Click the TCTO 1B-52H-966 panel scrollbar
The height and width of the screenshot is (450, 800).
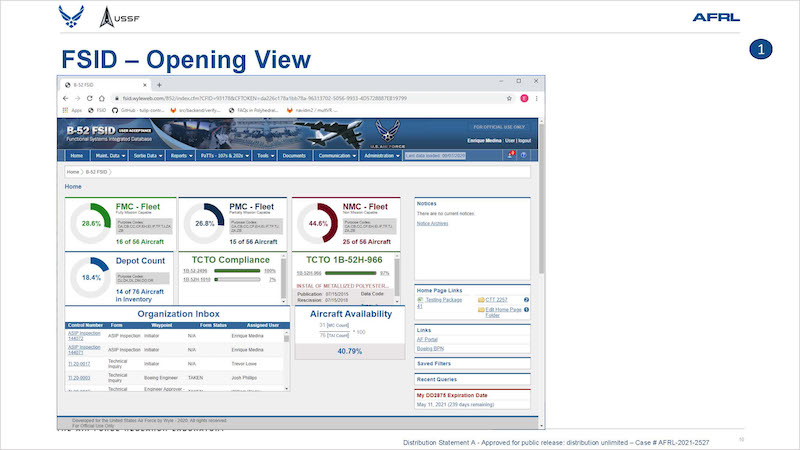[x=397, y=278]
